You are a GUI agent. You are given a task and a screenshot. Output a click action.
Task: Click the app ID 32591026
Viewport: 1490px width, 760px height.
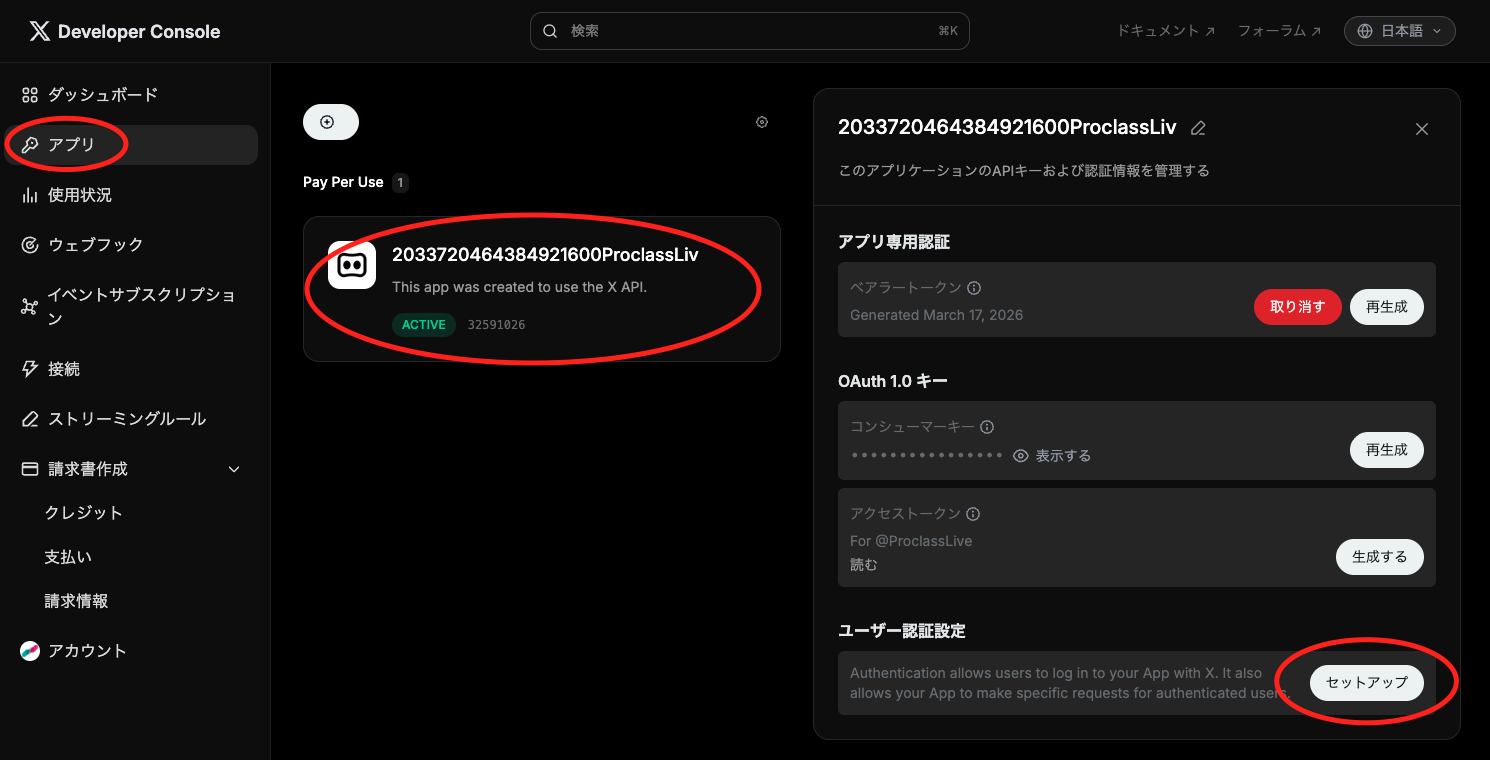[x=497, y=325]
